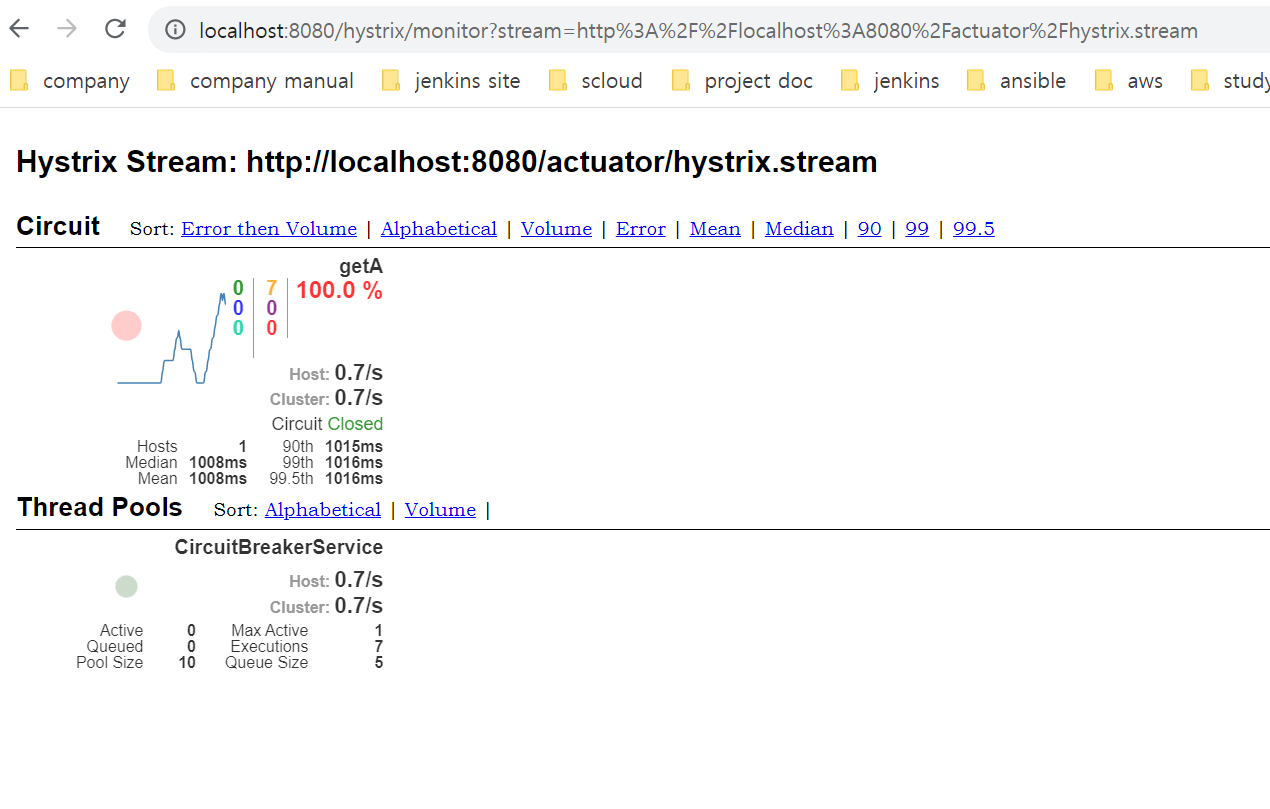Click the Max Active value 1
The image size is (1270, 809).
pyautogui.click(x=379, y=631)
